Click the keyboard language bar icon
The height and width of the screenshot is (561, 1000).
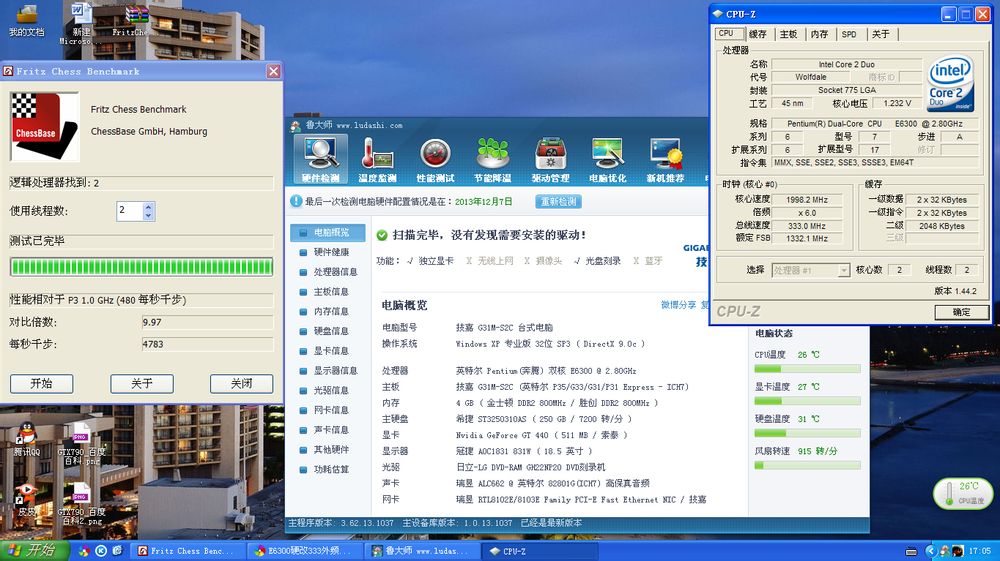tap(911, 551)
